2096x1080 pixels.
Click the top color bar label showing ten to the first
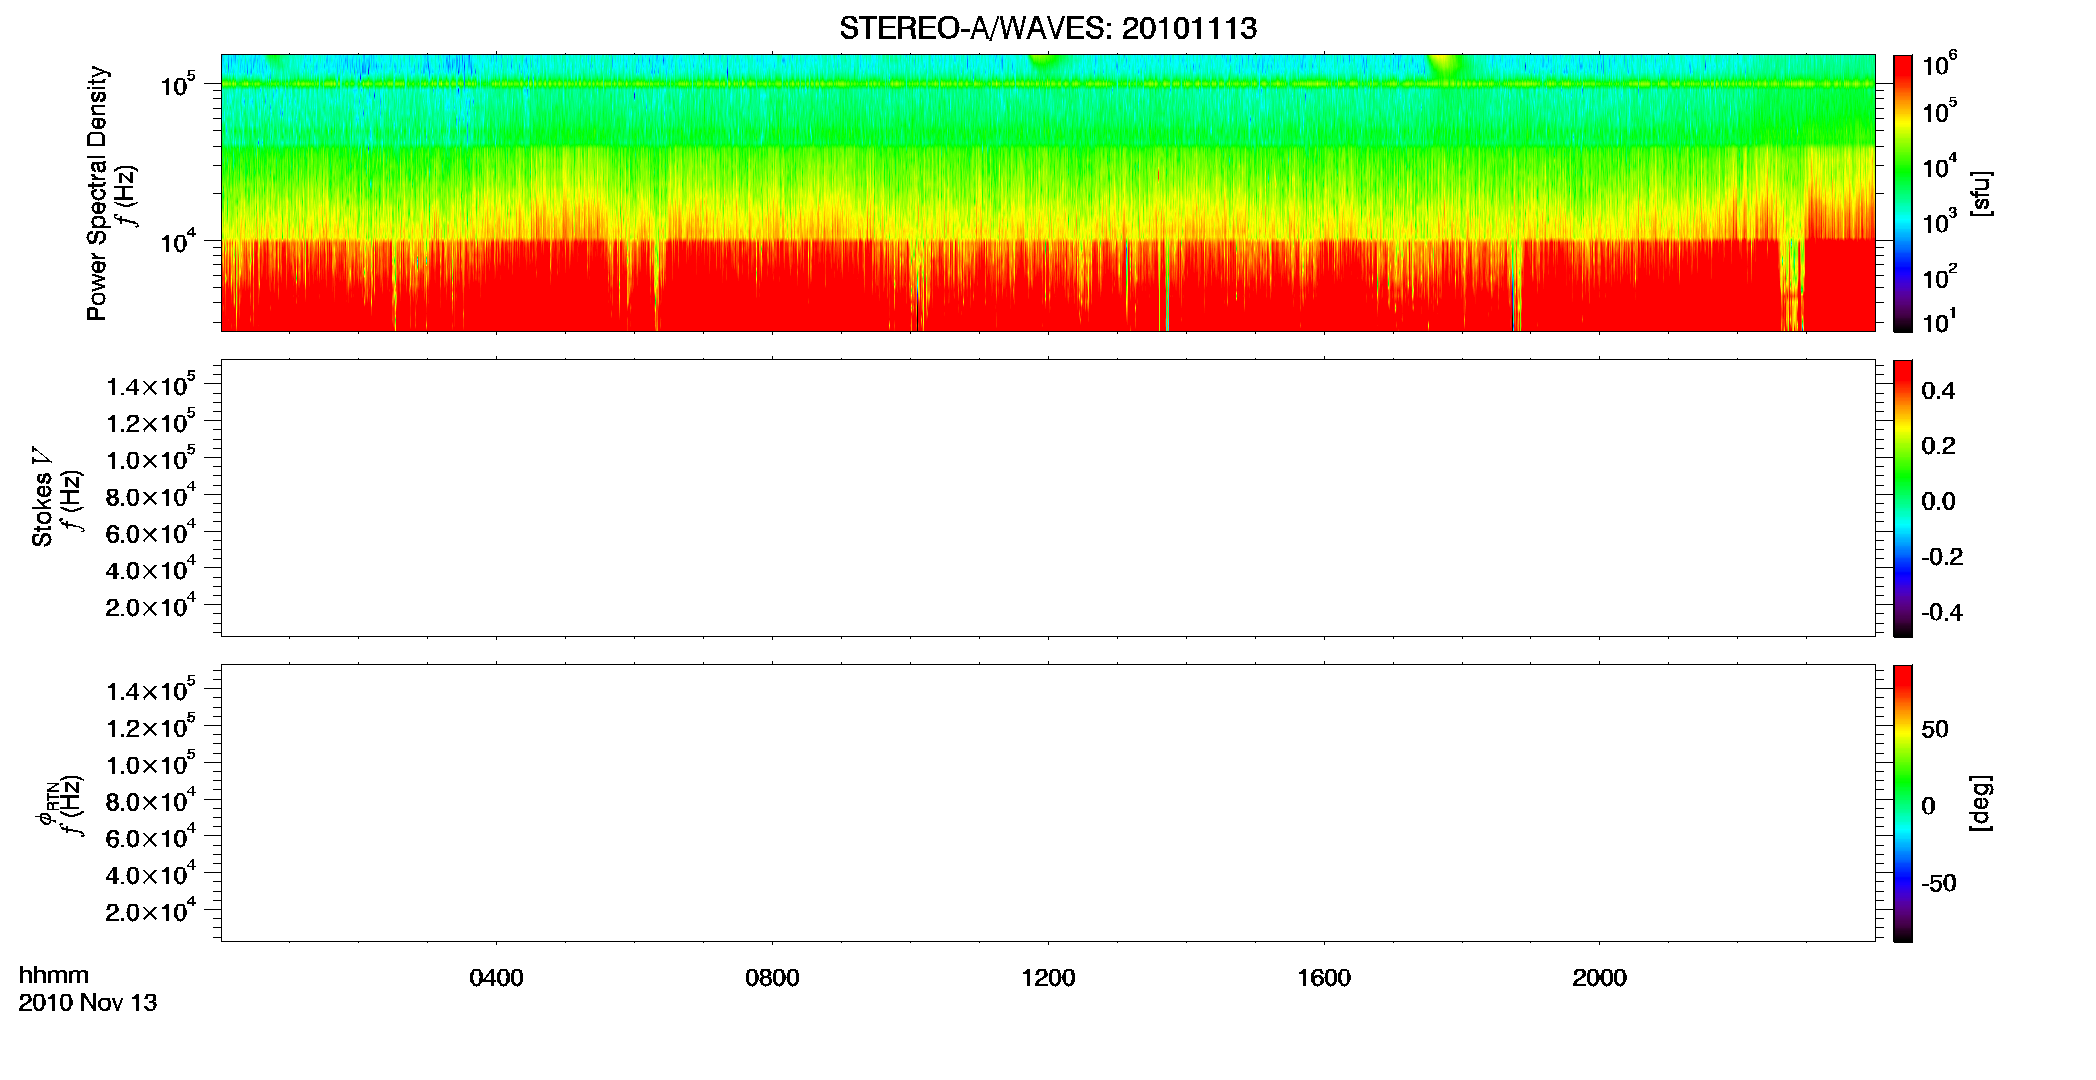1940,322
